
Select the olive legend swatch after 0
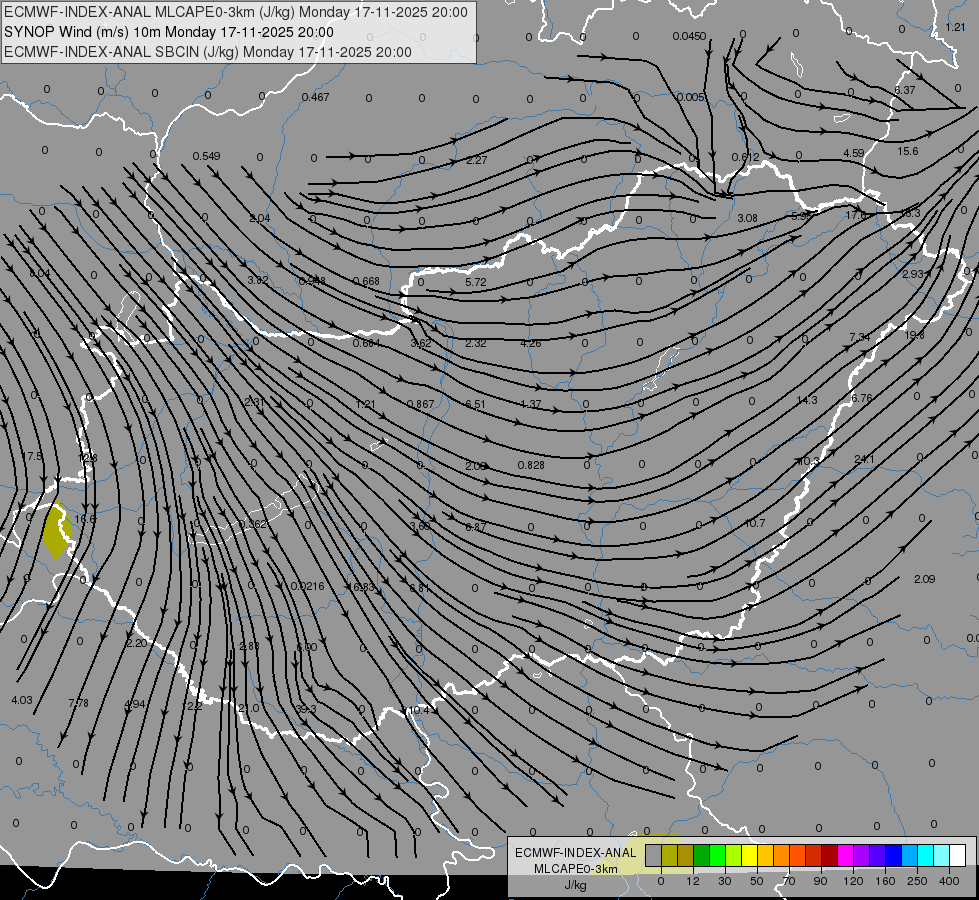pyautogui.click(x=670, y=855)
